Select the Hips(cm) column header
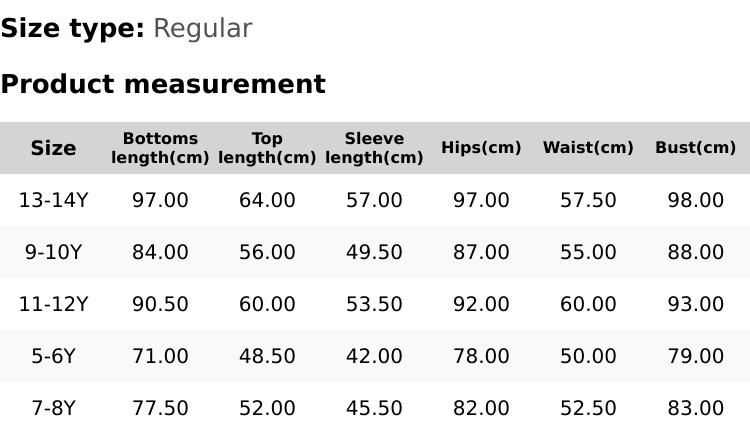Viewport: 750px width, 434px height. pos(481,148)
